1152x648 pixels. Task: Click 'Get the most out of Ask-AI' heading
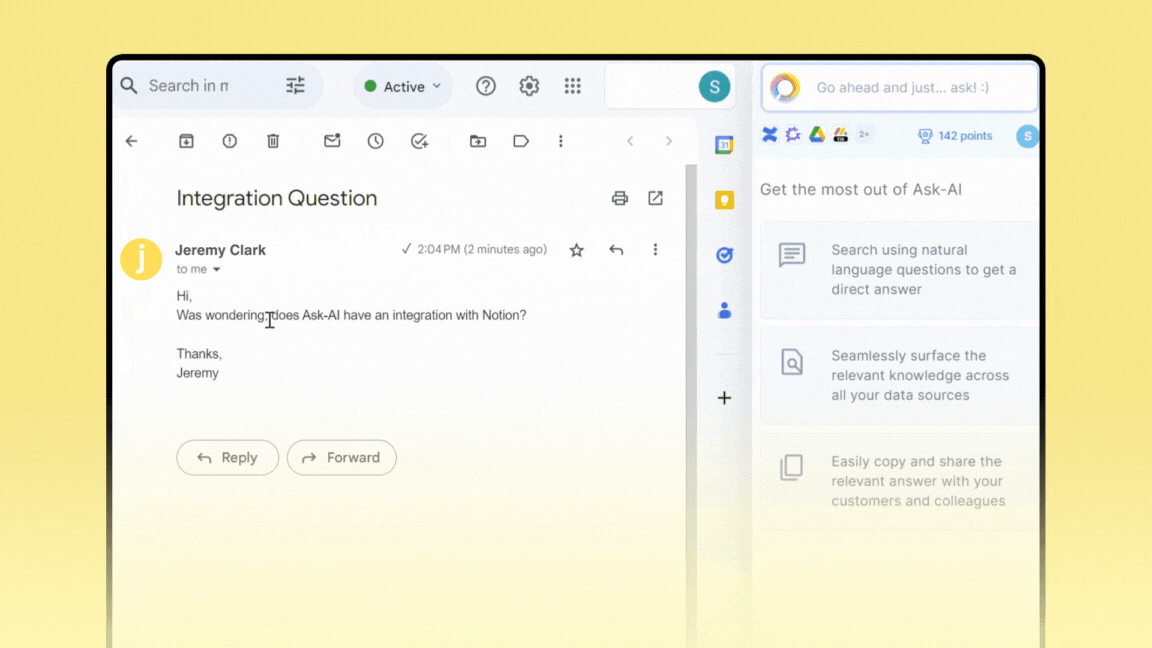(861, 190)
